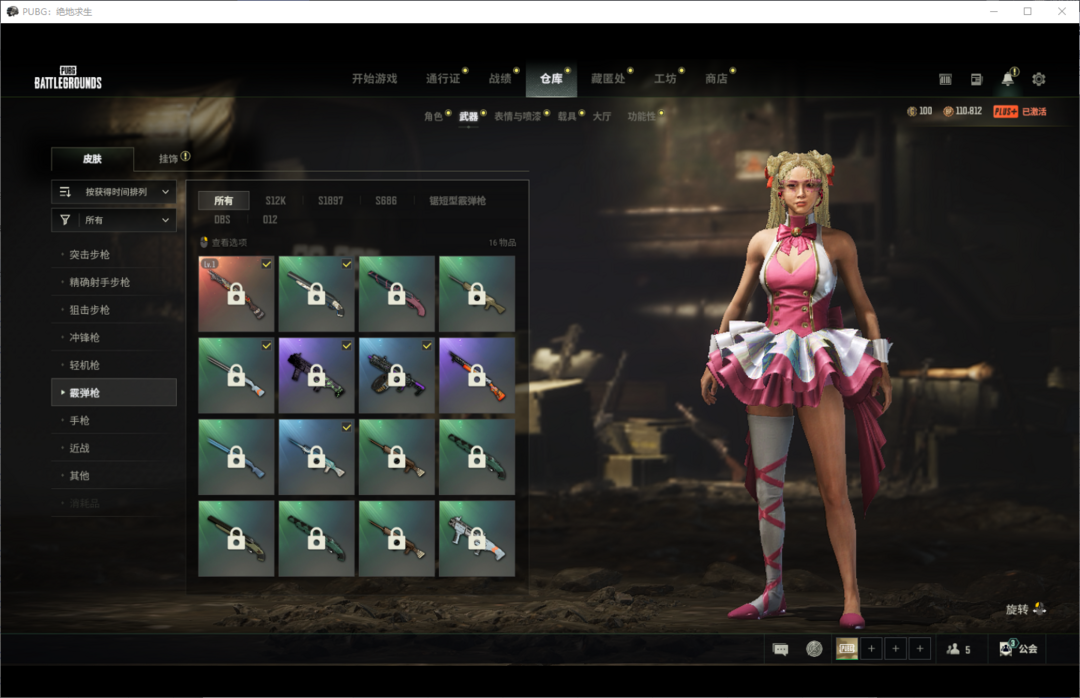Open the 通行证 tab
Viewport: 1080px width, 698px height.
tap(443, 79)
